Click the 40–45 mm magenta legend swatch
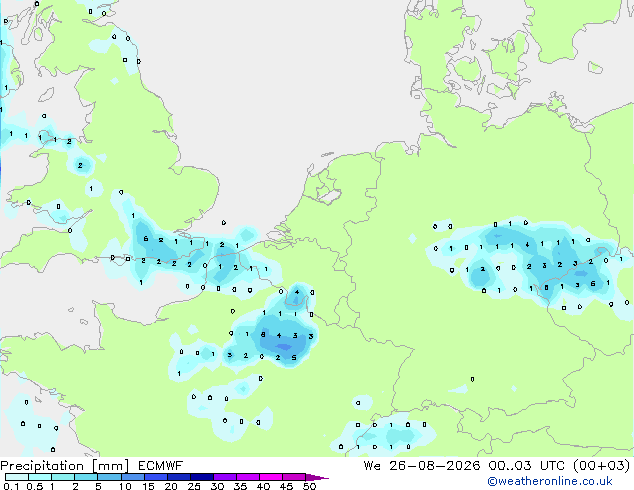 point(270,477)
